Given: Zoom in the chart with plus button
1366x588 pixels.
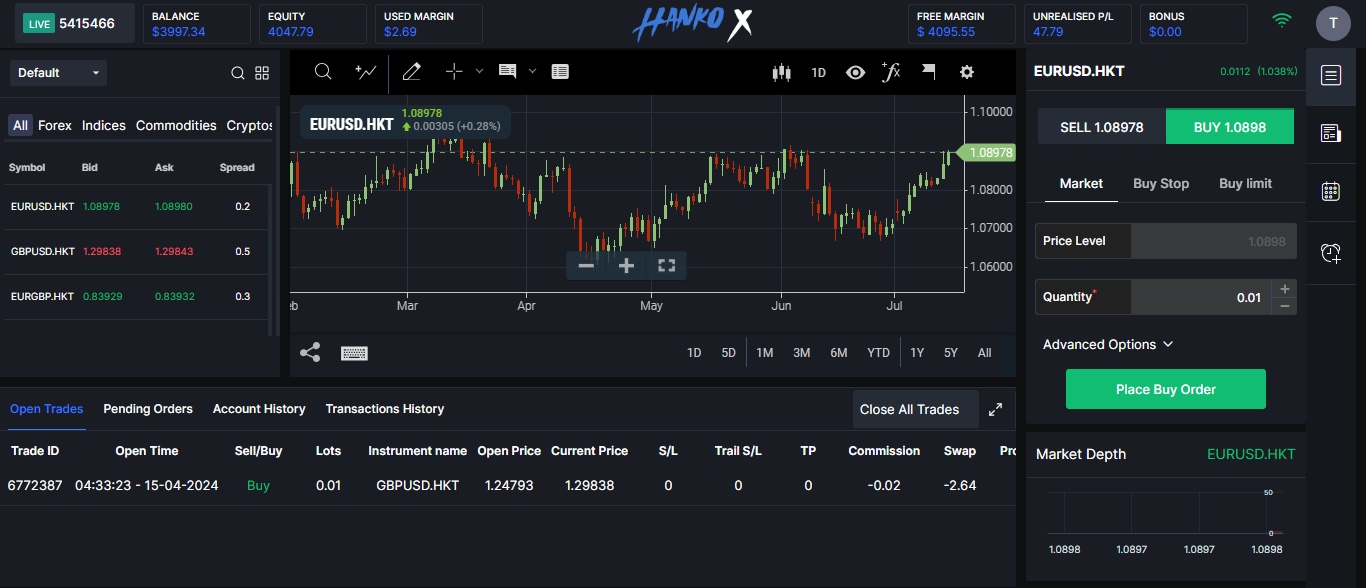Looking at the screenshot, I should (627, 265).
